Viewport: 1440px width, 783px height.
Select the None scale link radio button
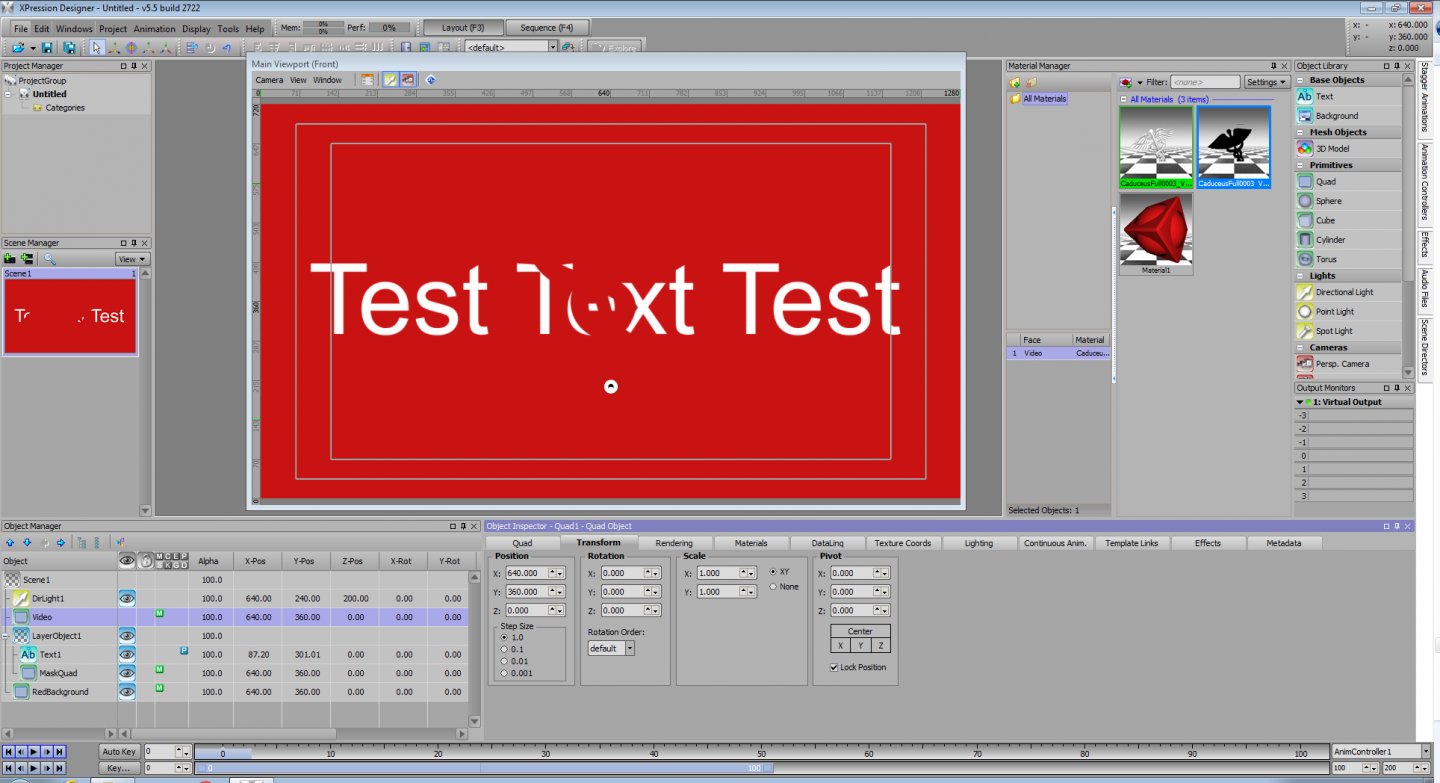point(773,586)
